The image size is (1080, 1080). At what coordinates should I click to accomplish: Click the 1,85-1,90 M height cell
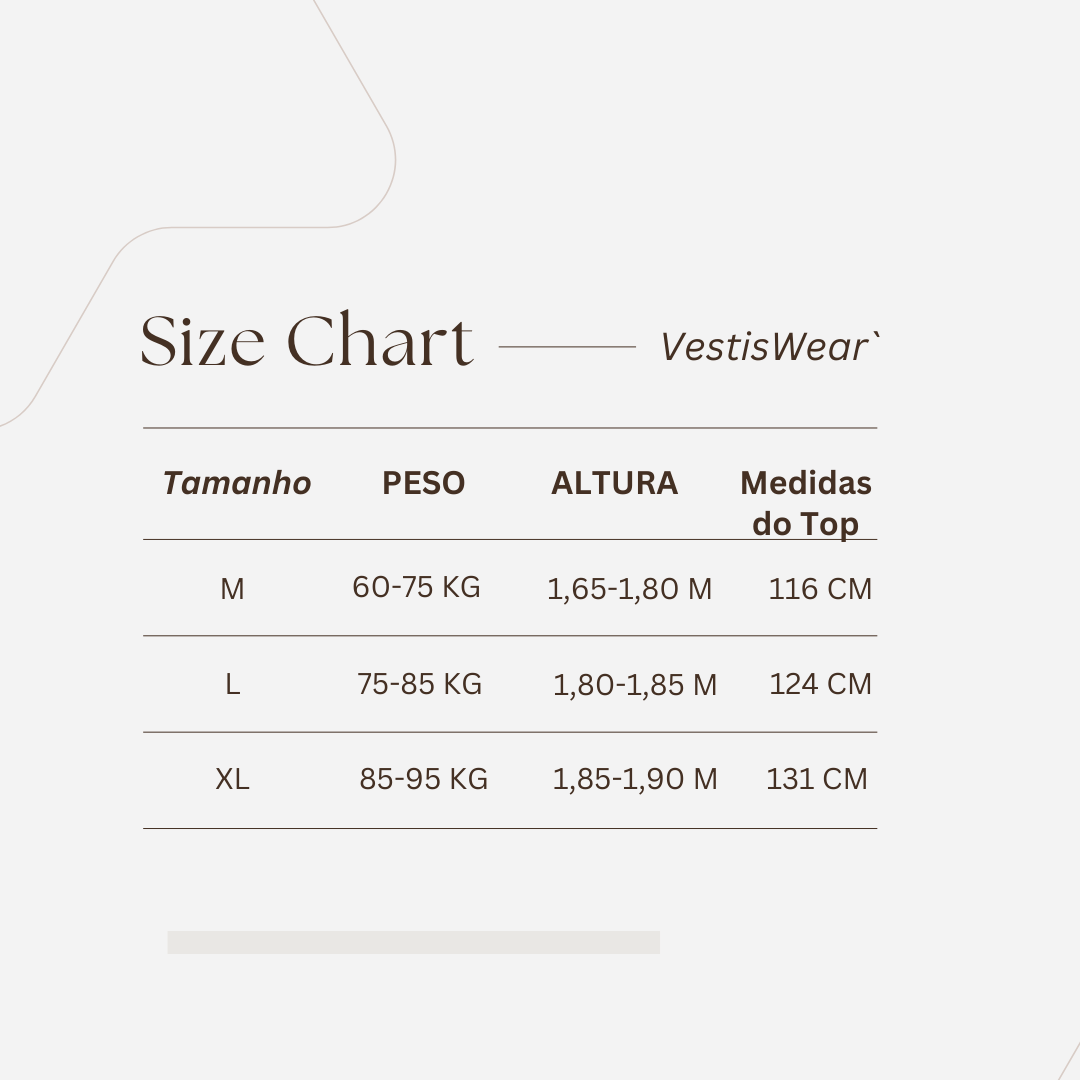click(635, 779)
